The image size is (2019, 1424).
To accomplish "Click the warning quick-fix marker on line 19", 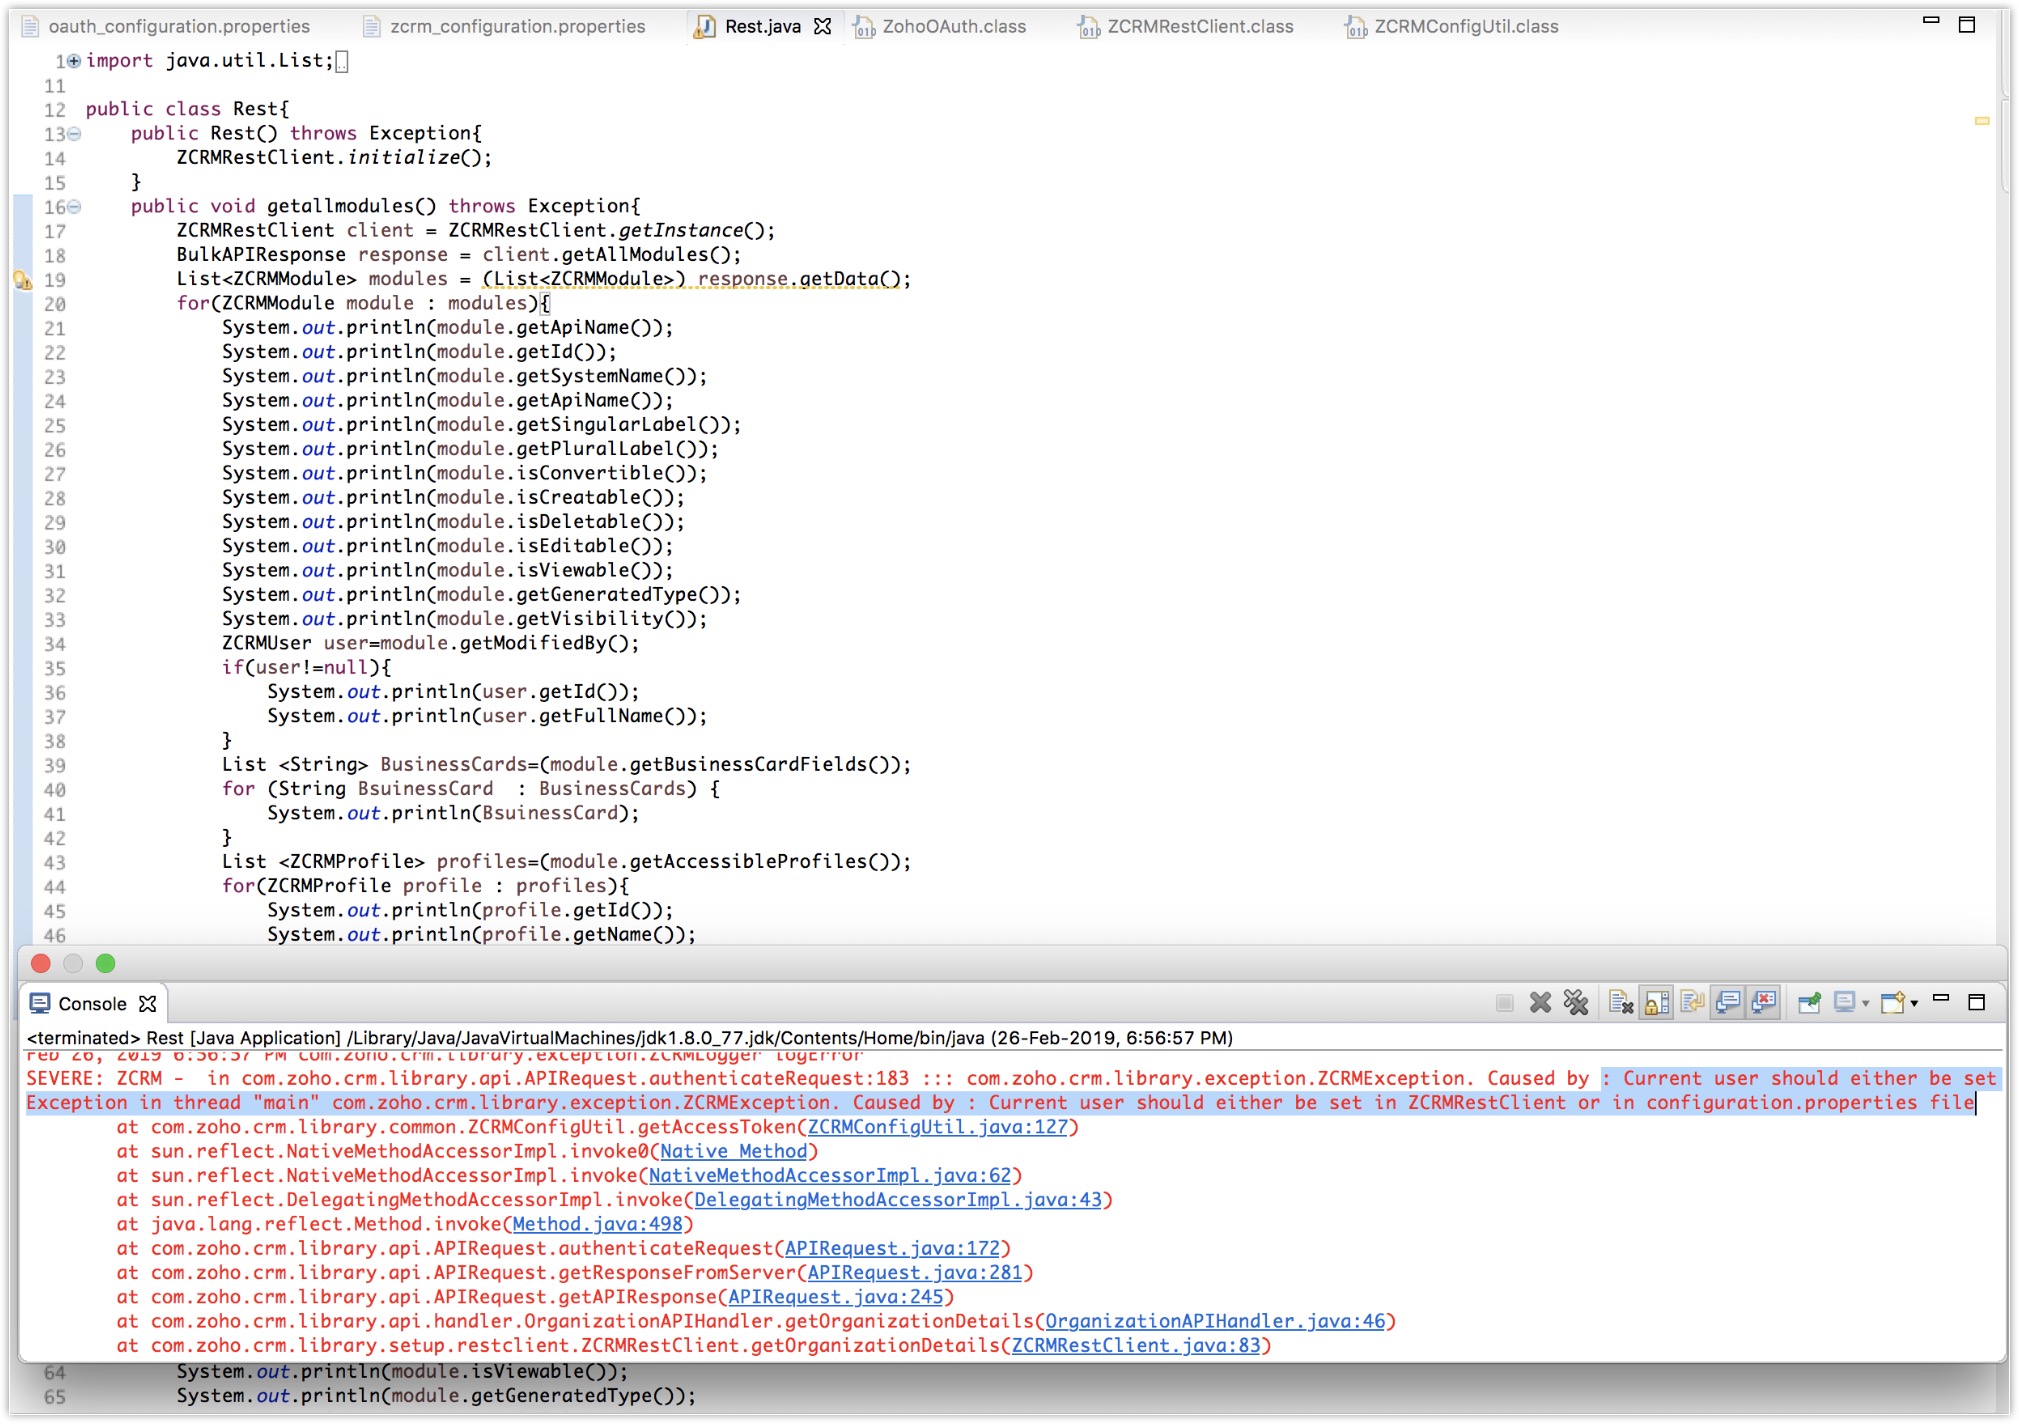I will click(22, 280).
